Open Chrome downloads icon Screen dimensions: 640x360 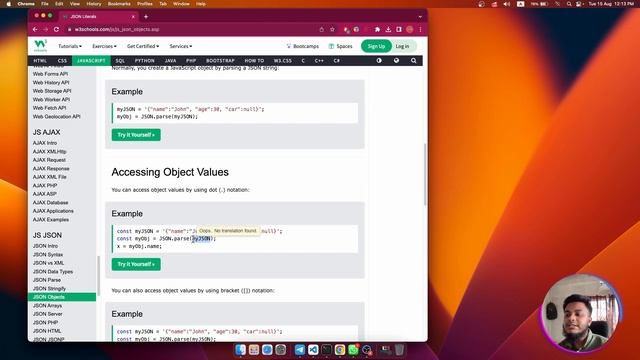[x=388, y=29]
